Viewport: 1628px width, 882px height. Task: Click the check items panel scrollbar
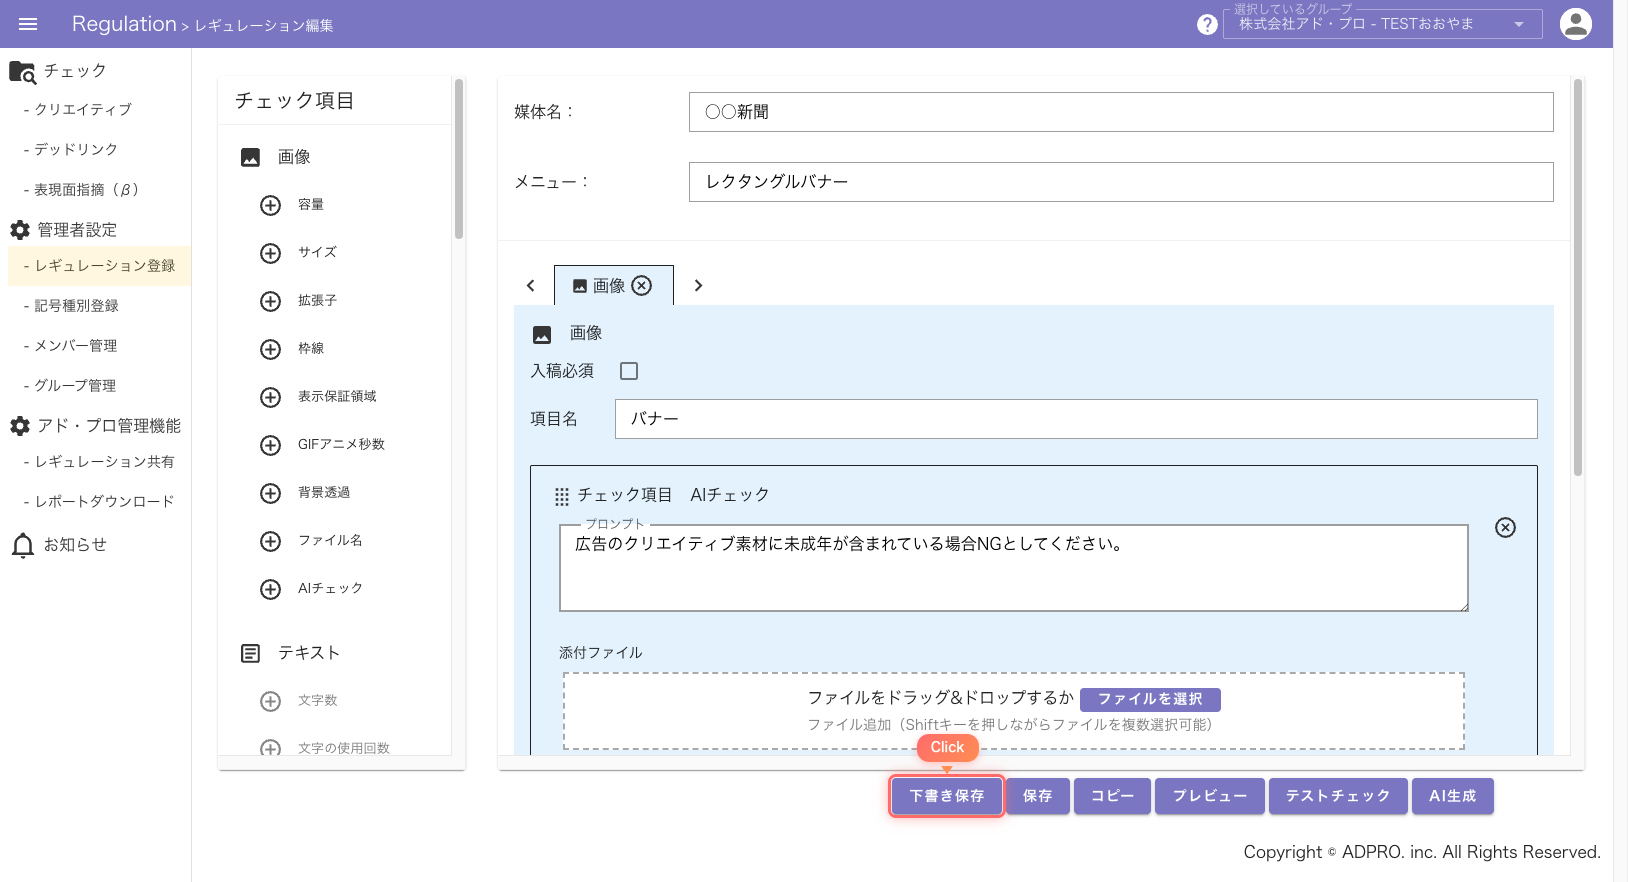tap(459, 160)
